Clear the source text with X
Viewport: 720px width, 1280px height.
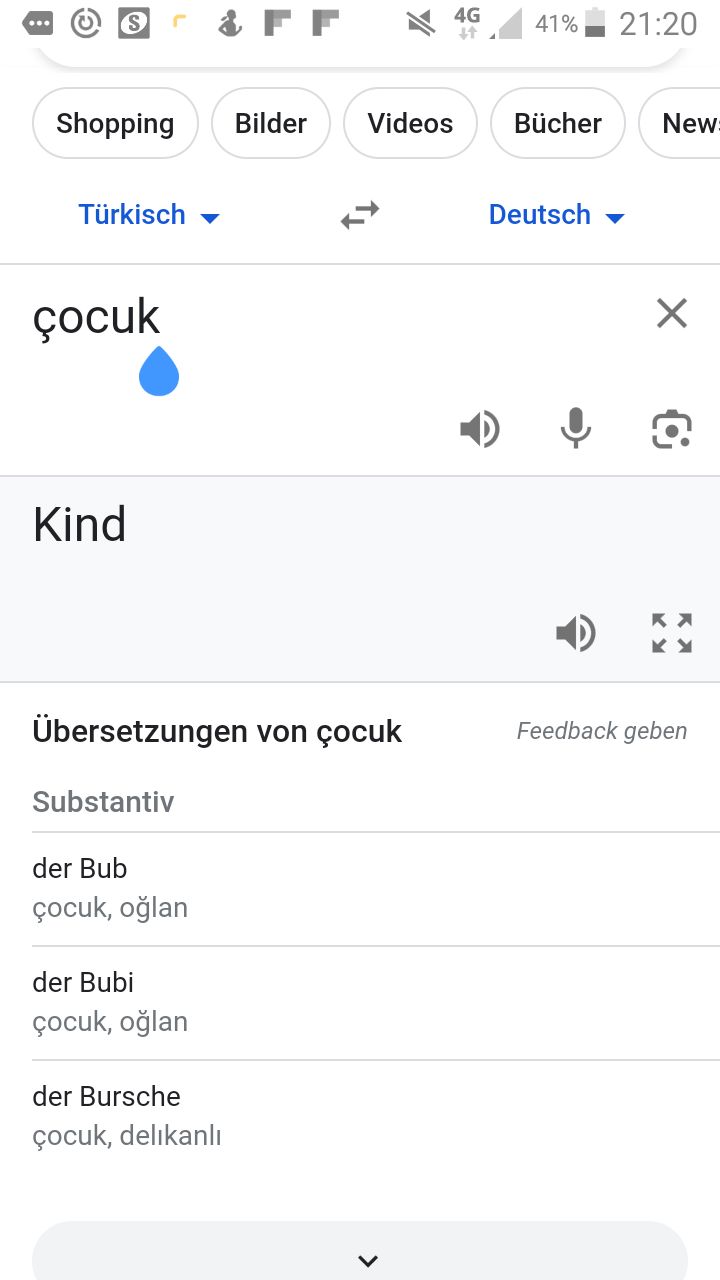tap(672, 314)
